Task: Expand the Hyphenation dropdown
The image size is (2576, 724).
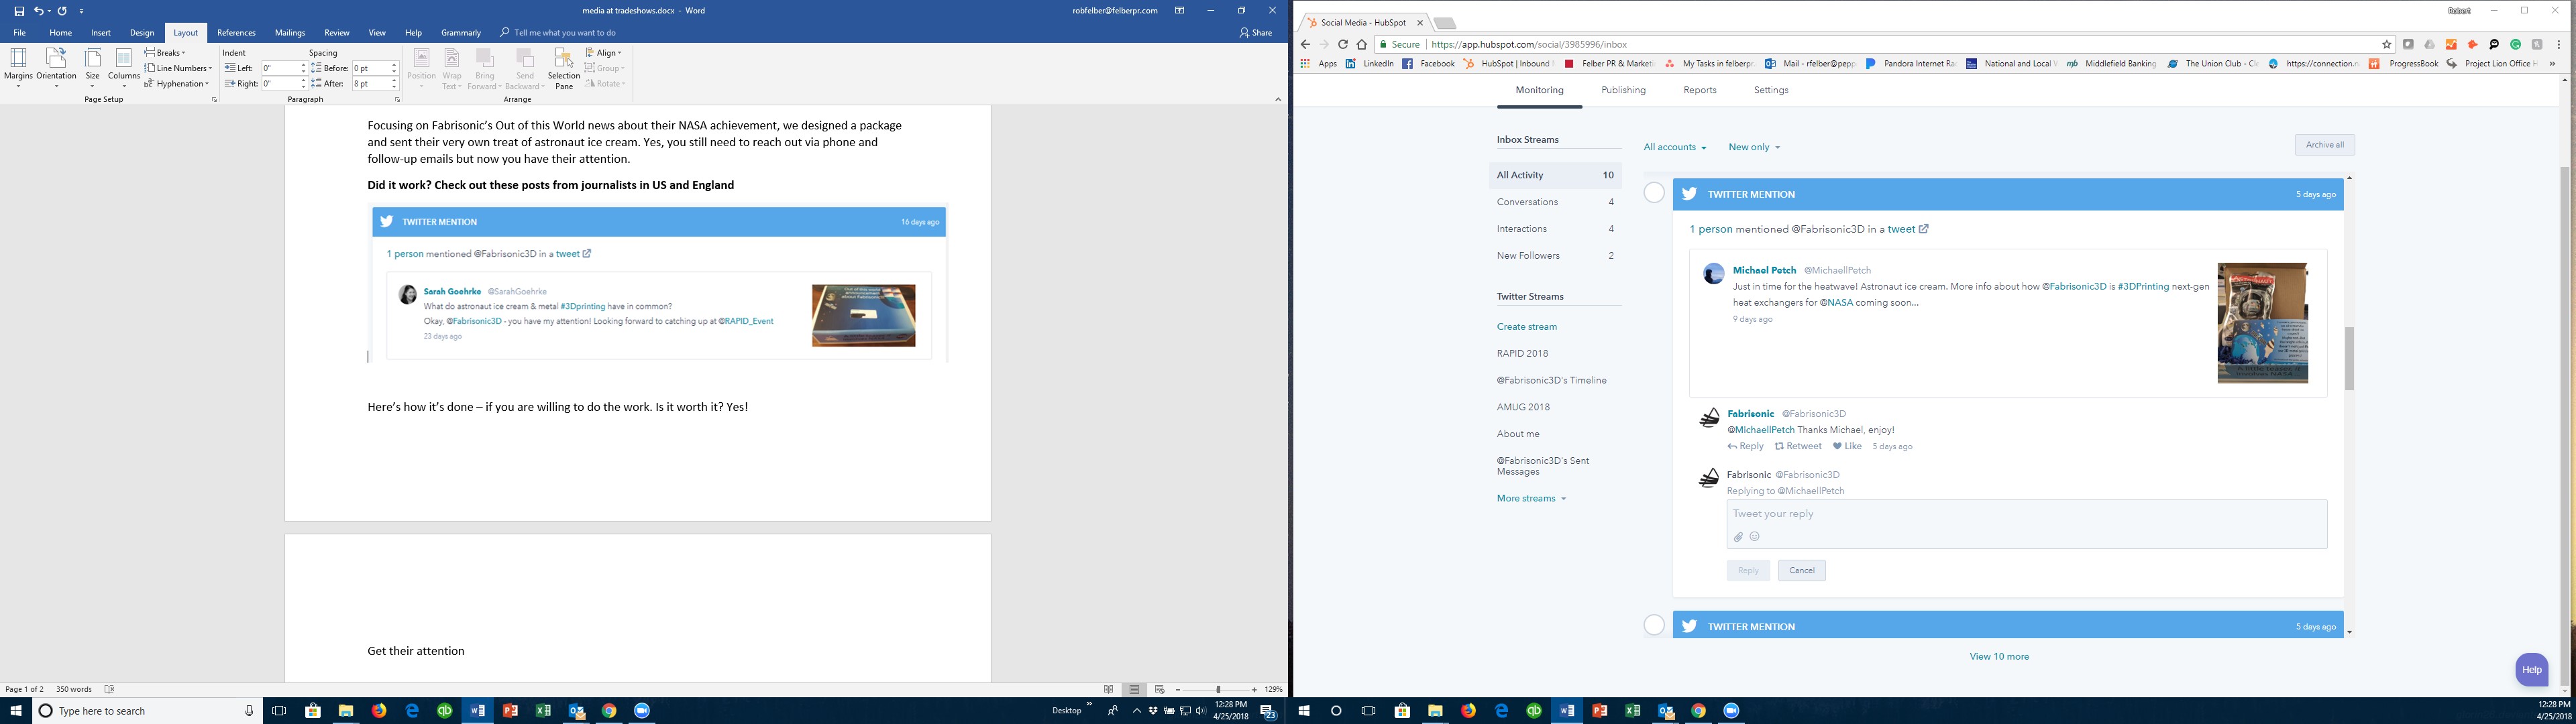Action: (x=176, y=84)
